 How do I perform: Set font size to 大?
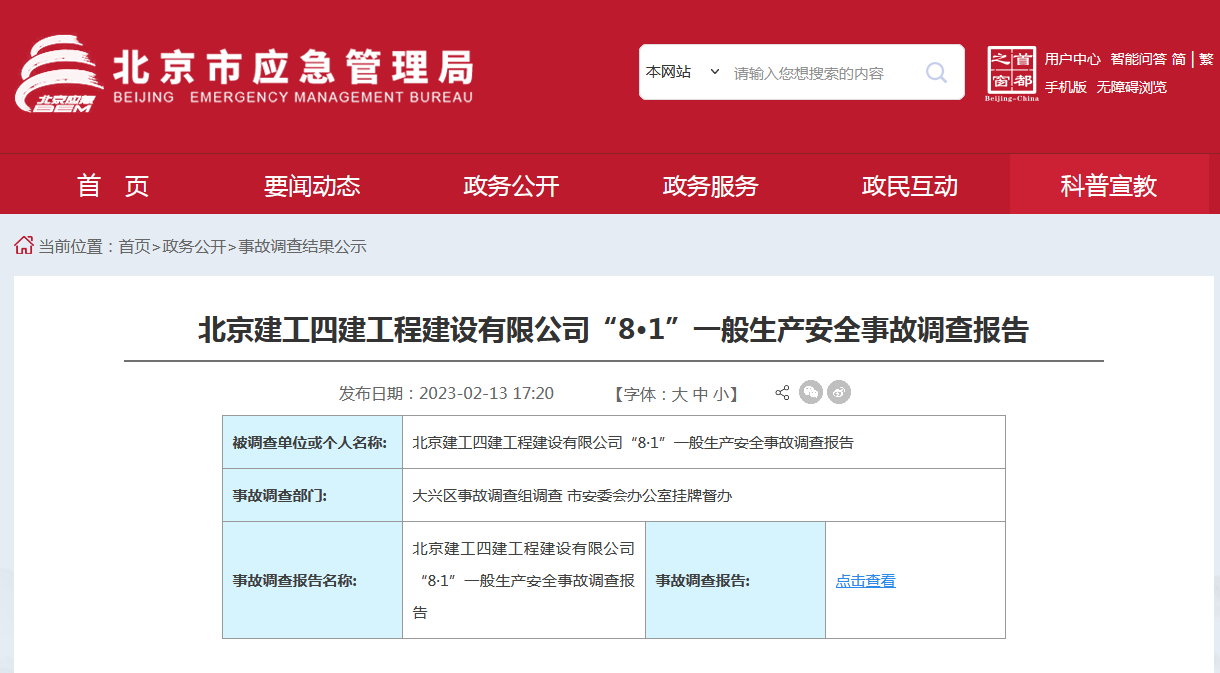pyautogui.click(x=679, y=394)
